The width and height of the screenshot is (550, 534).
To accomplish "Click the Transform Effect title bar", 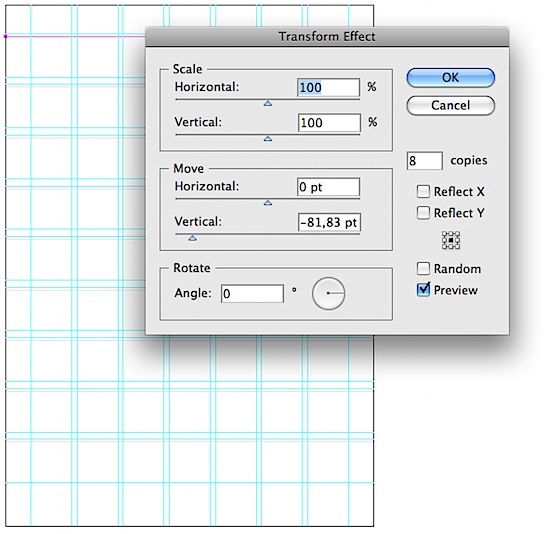I will coord(327,36).
